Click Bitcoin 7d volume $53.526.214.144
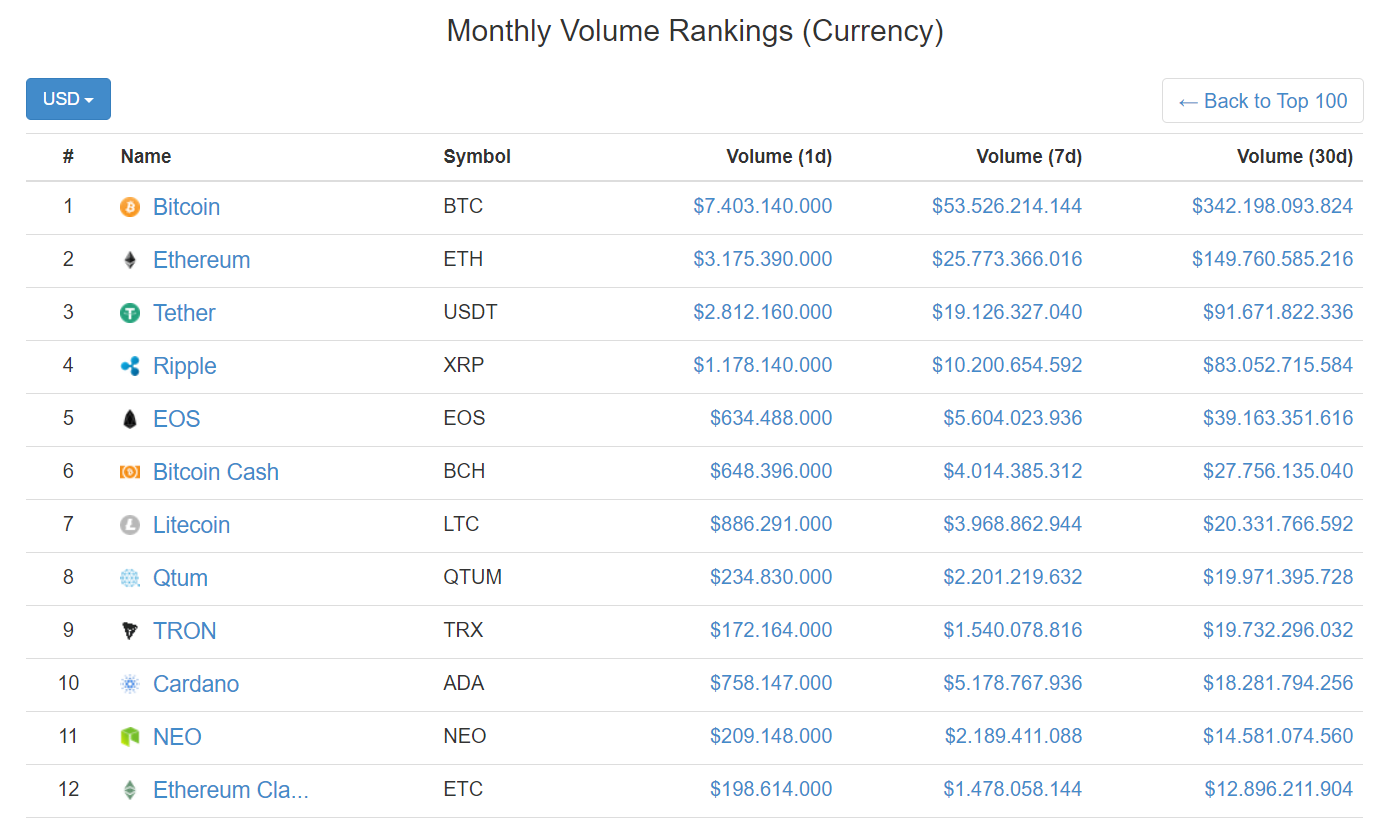 (1007, 206)
